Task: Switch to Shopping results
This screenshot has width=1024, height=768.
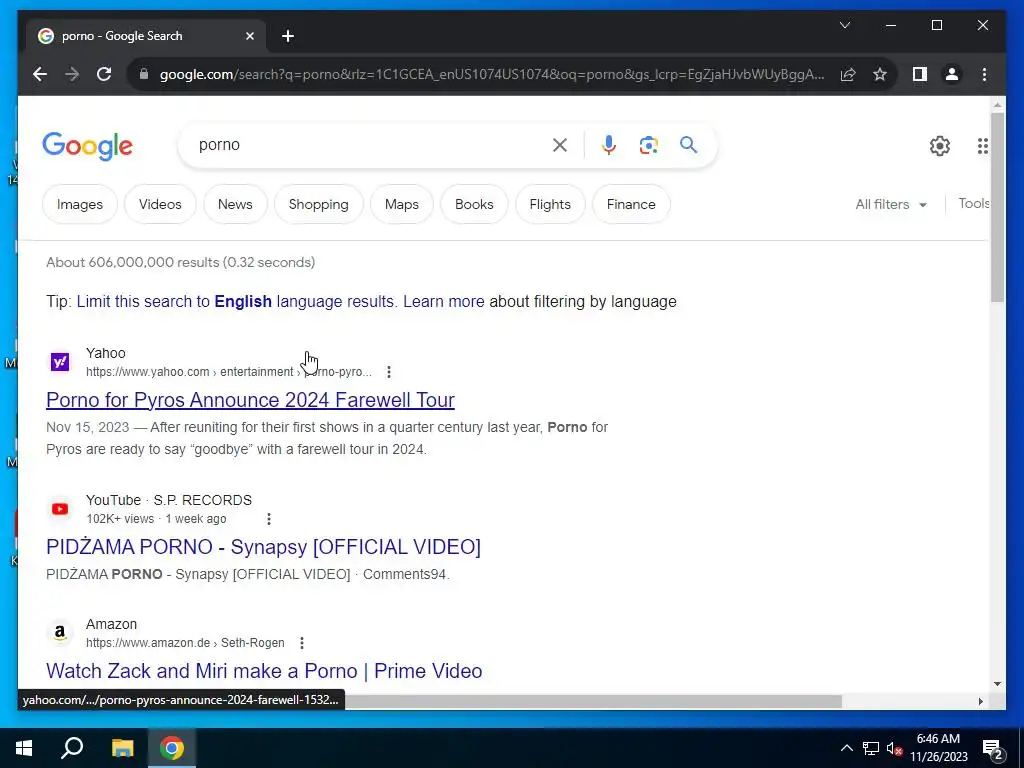Action: (x=319, y=204)
